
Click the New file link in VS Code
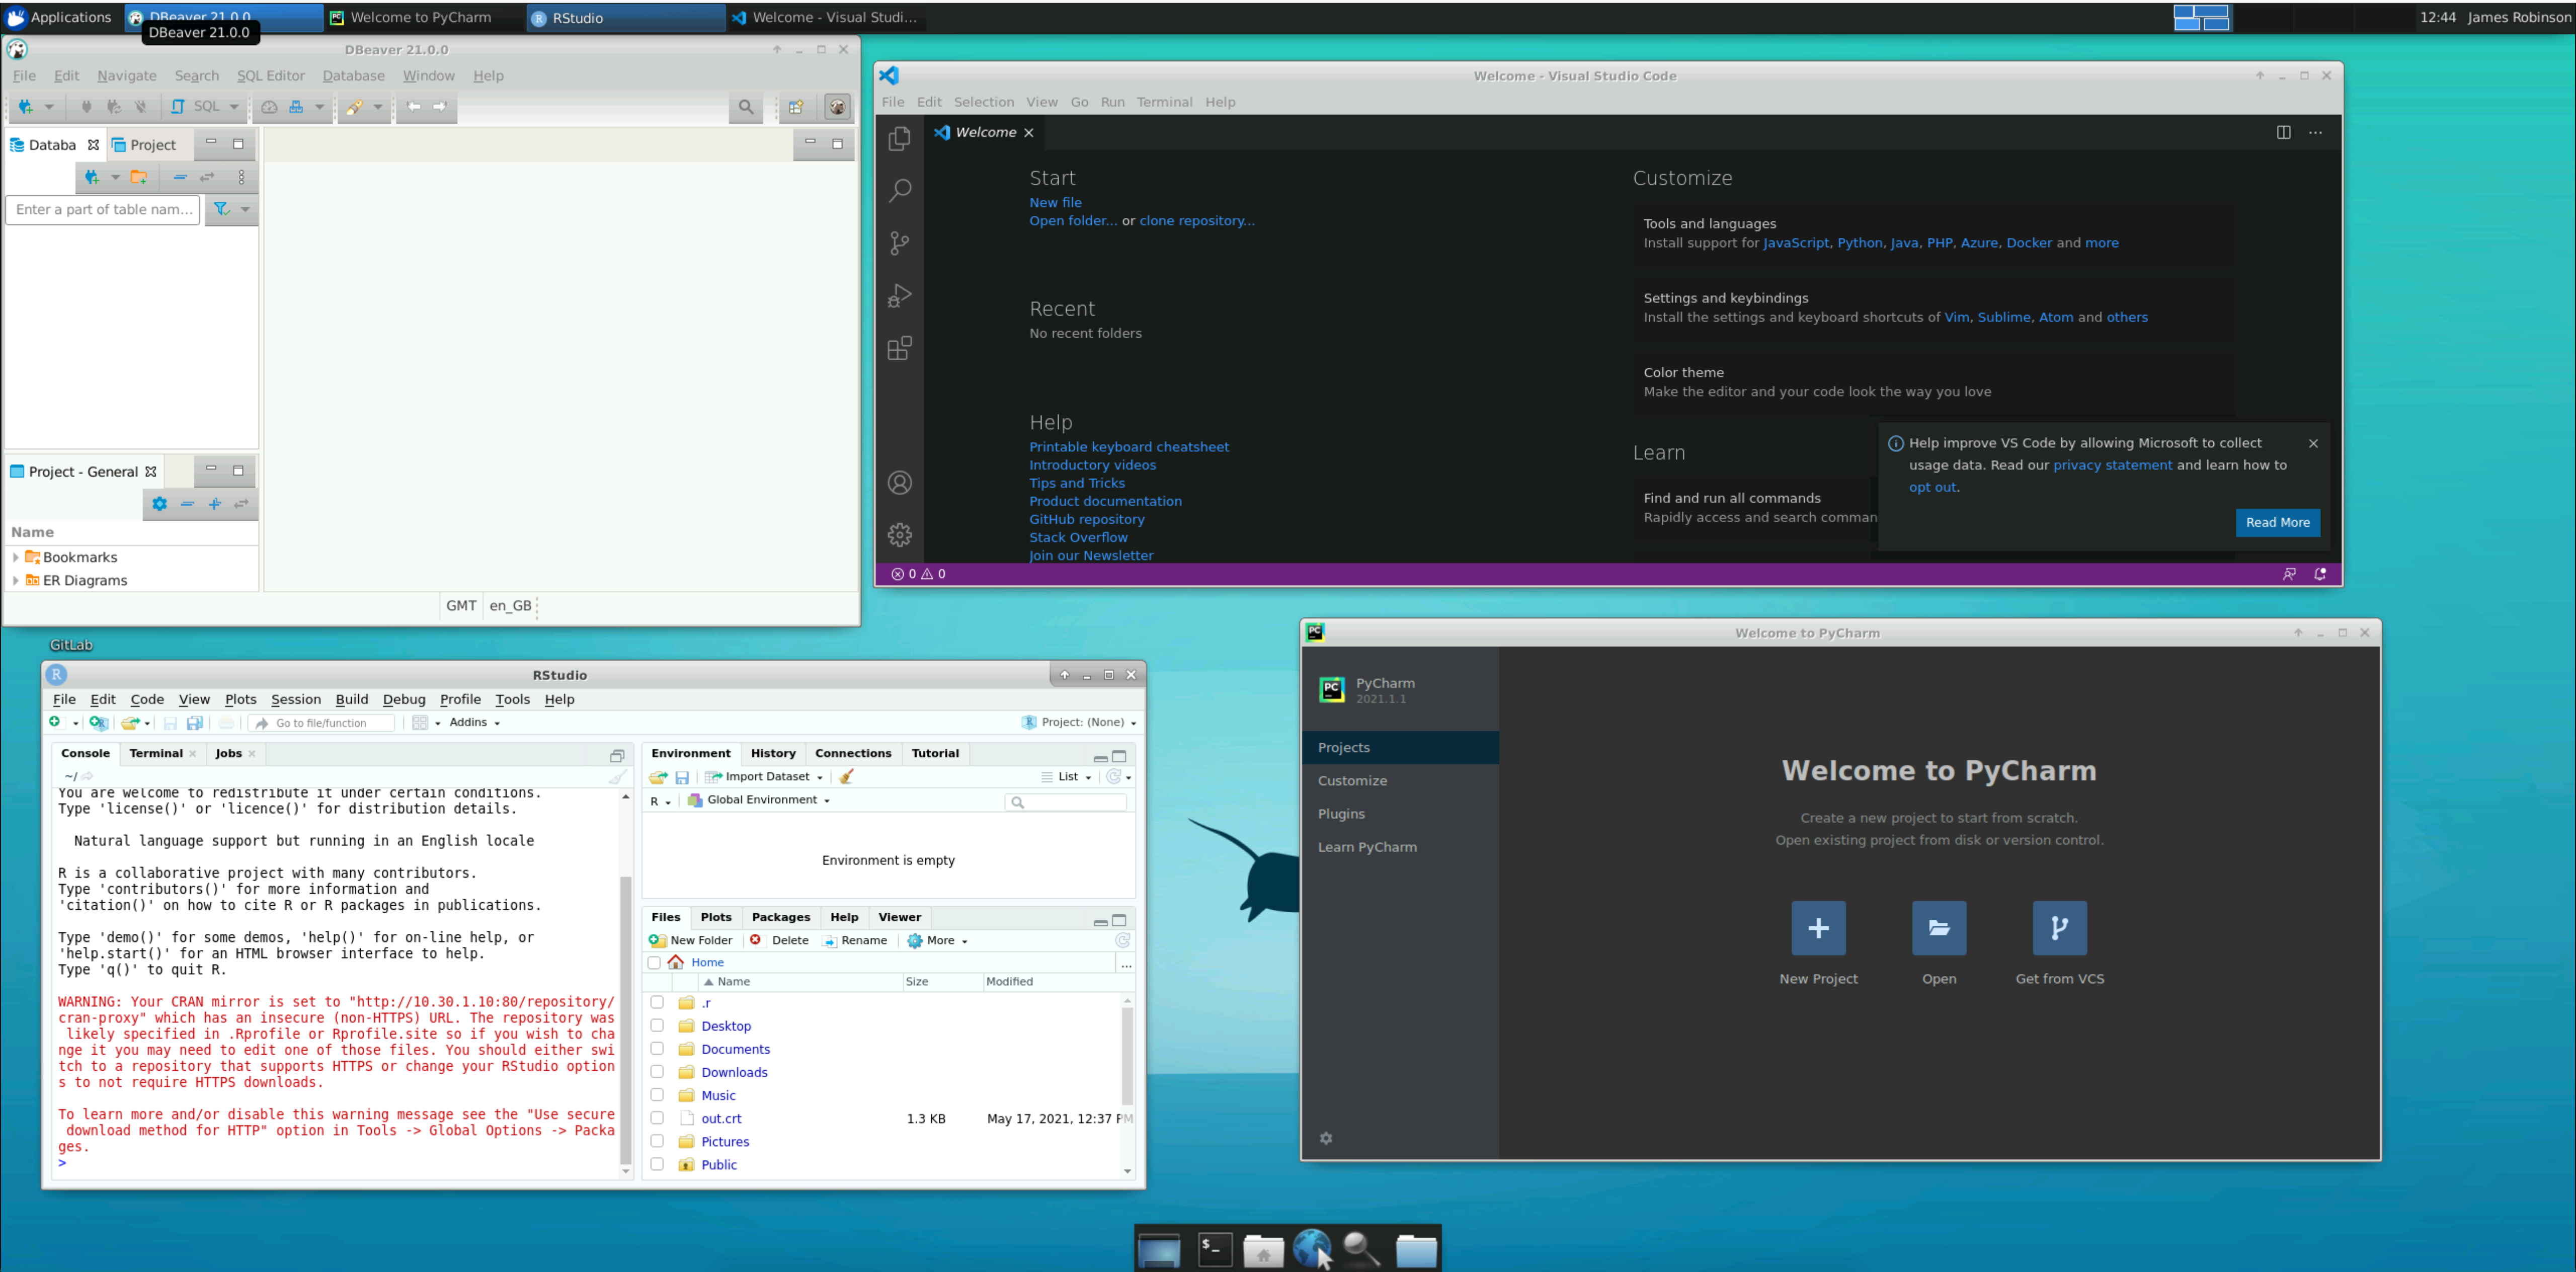[1055, 202]
